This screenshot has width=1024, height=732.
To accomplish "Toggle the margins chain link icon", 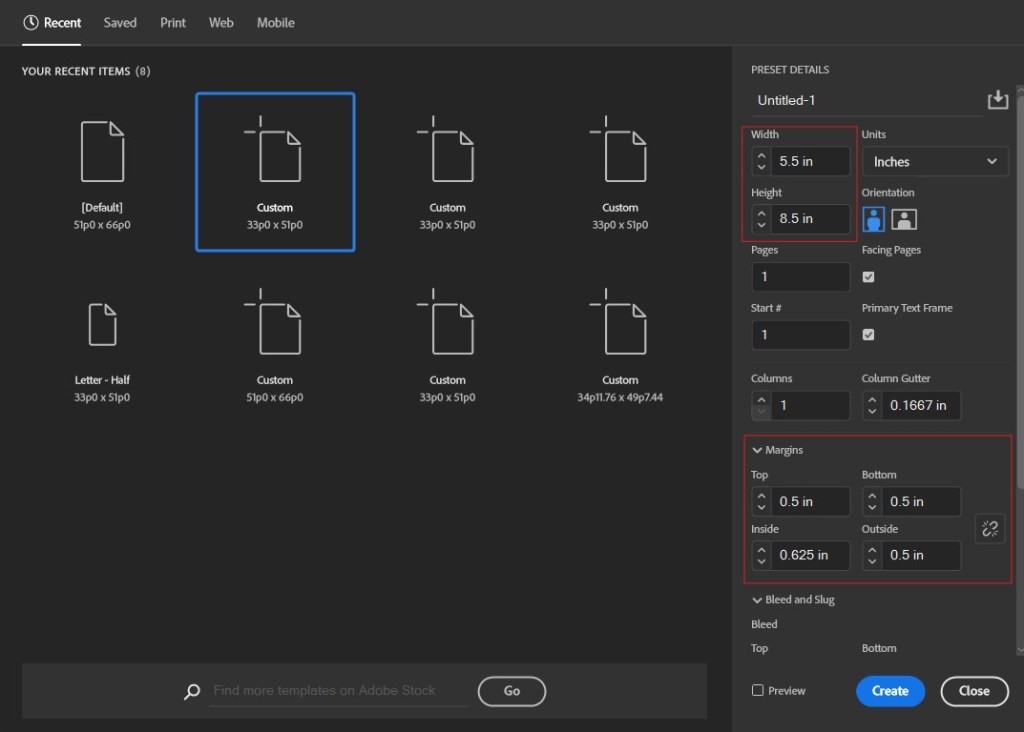I will [x=990, y=529].
